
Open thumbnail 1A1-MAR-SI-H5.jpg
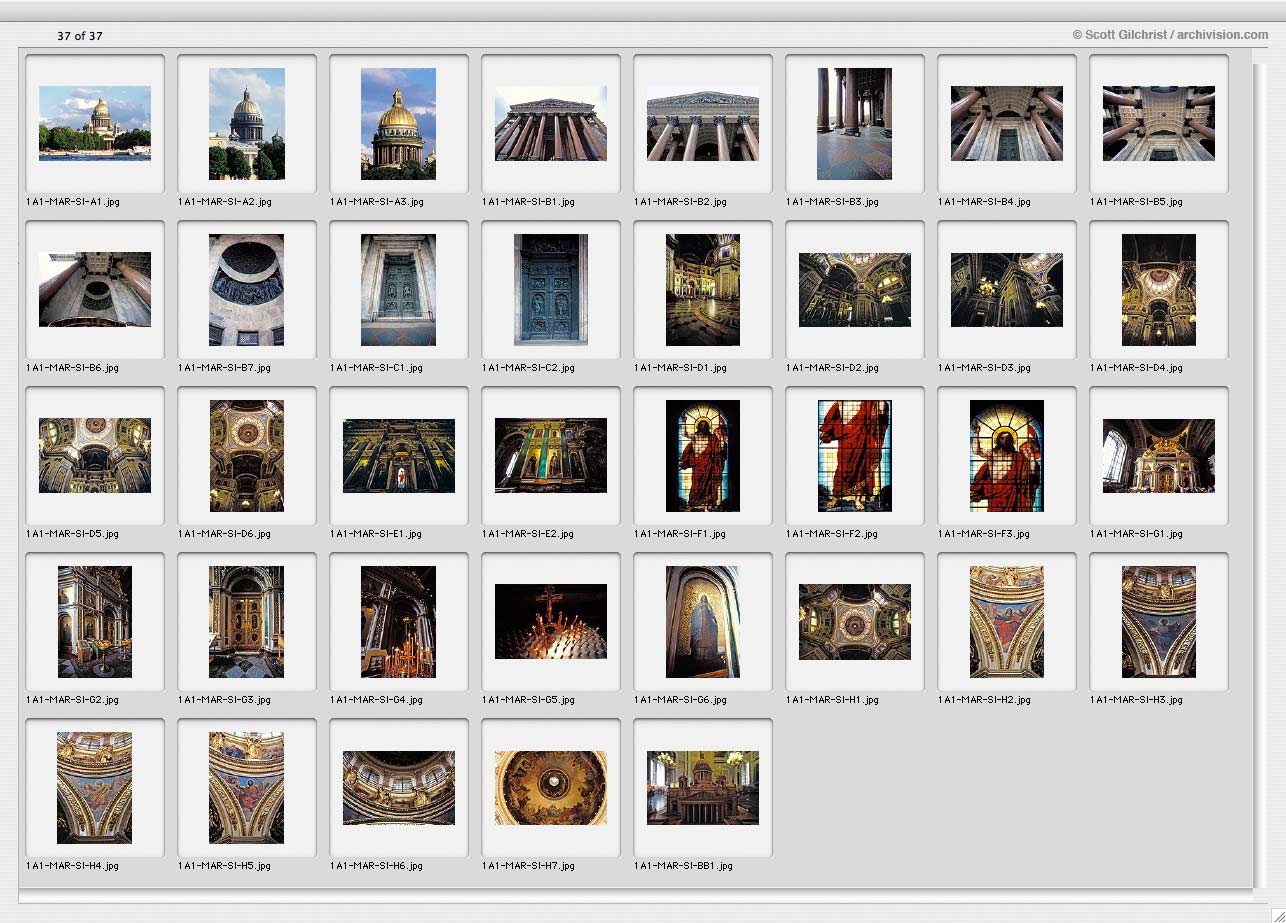click(247, 787)
